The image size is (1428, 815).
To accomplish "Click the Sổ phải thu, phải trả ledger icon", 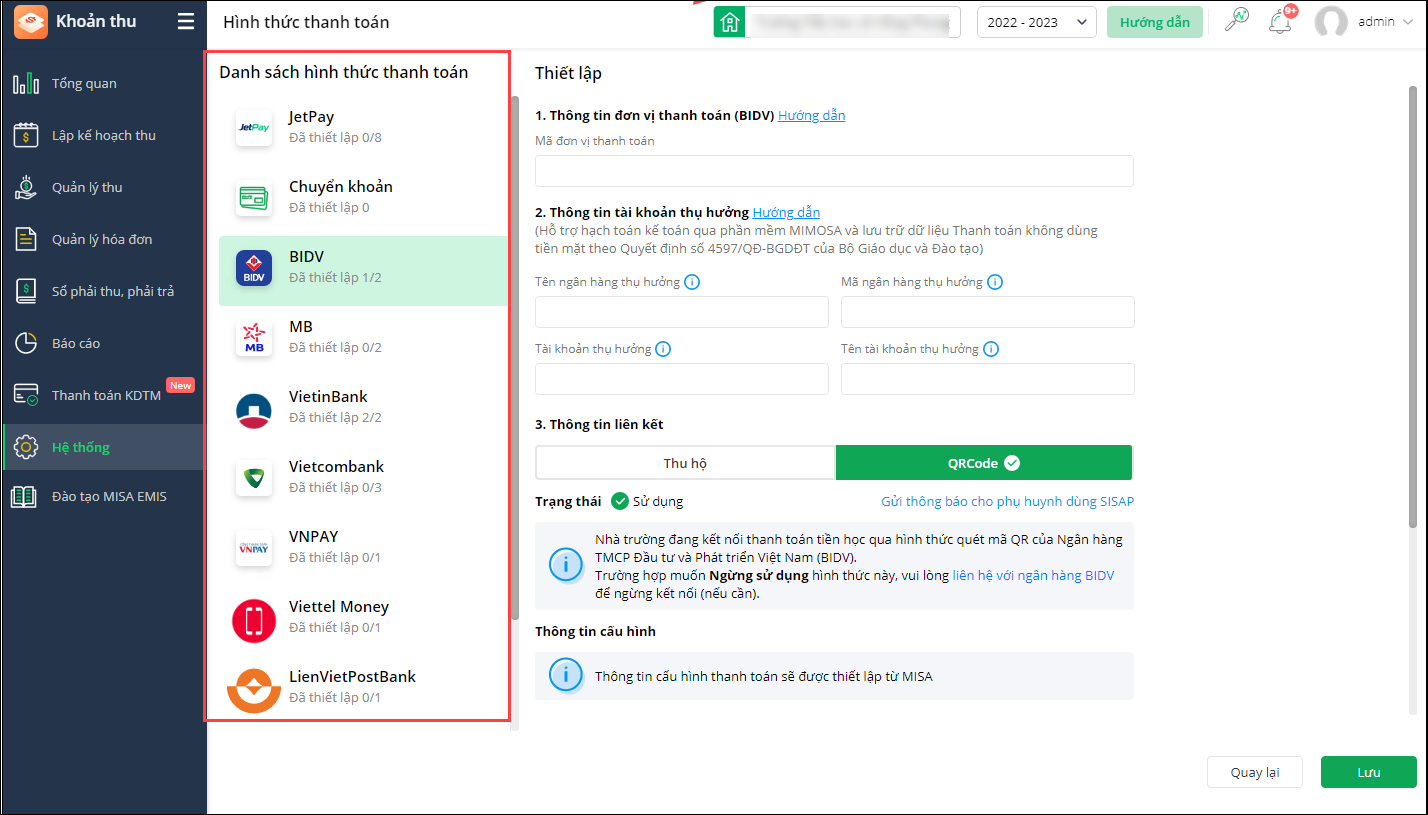I will (26, 291).
